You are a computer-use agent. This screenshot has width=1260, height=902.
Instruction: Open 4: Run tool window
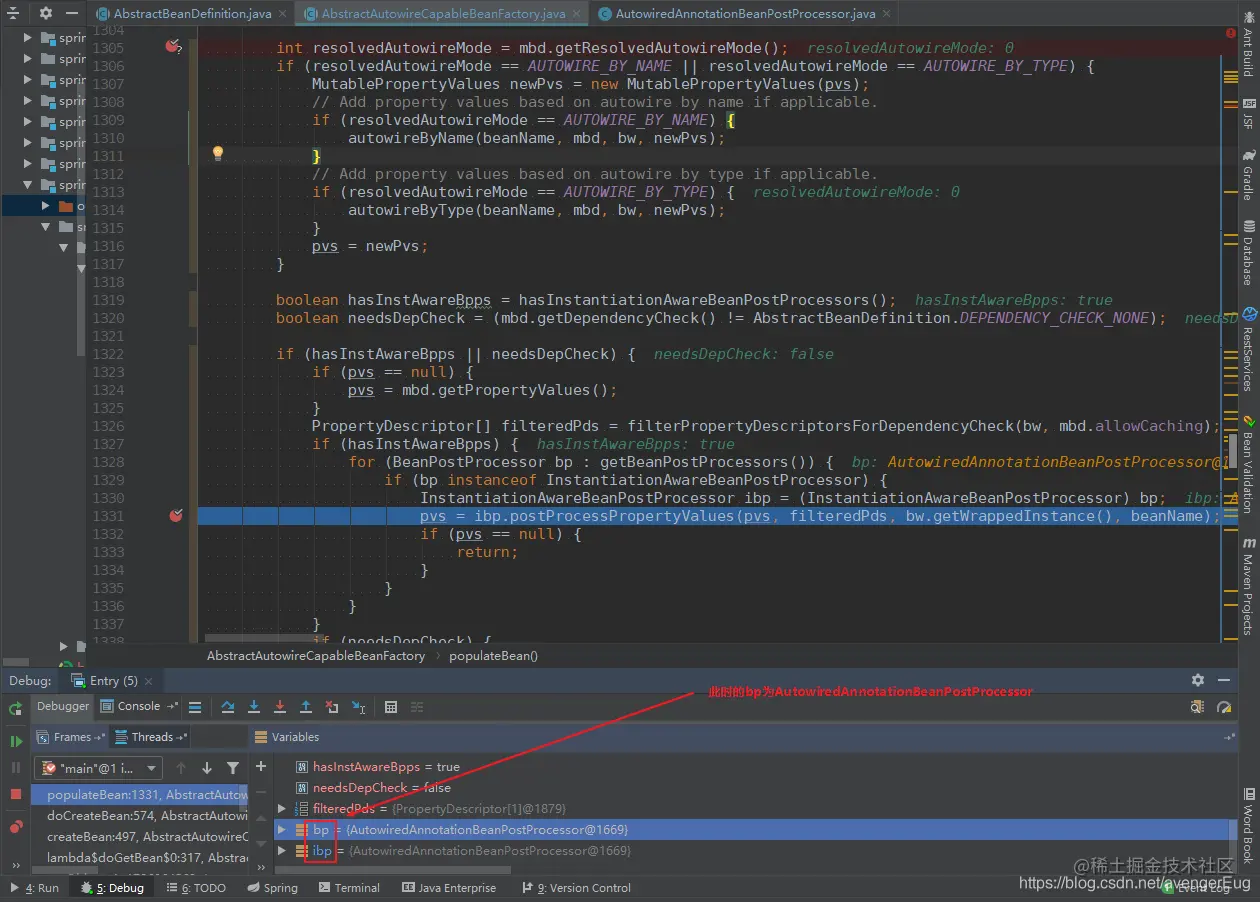click(x=35, y=888)
